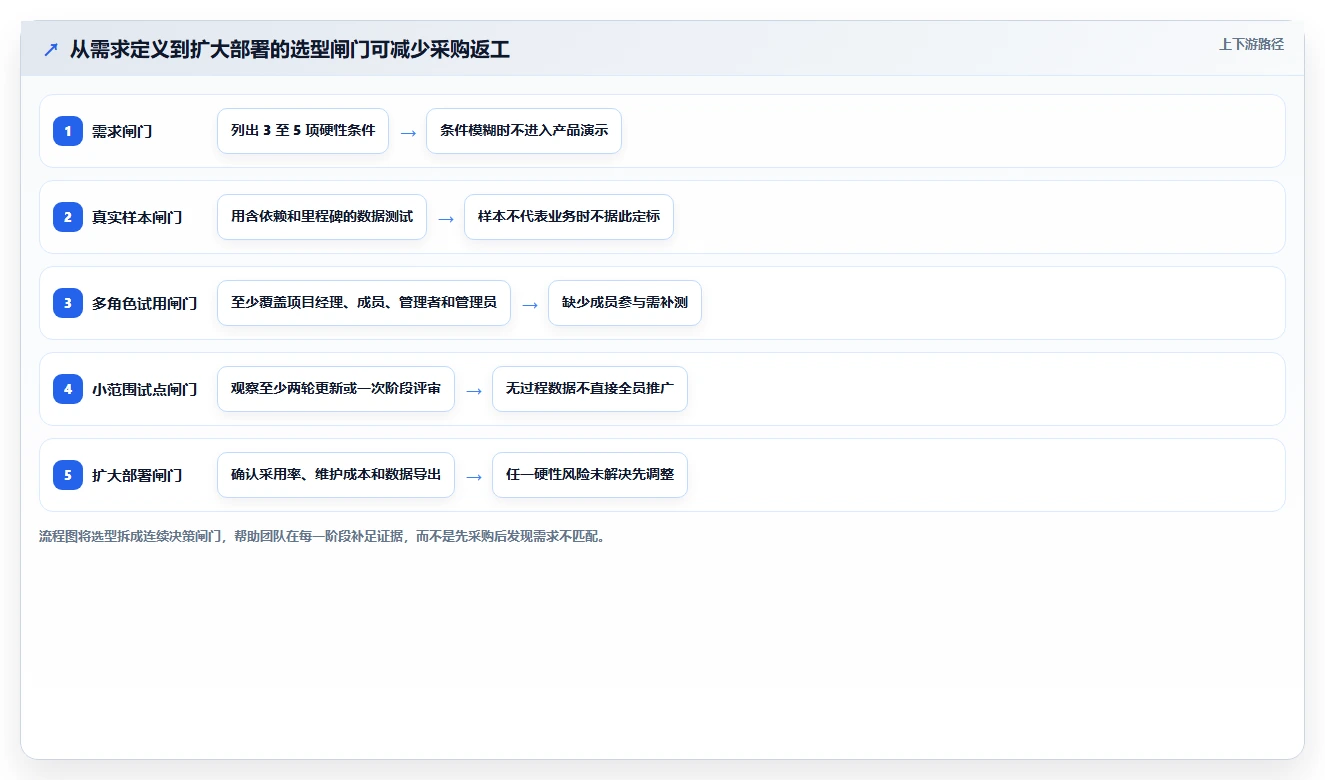Select the box 确认采用率、维护成本和数据导出
Viewport: 1325px width, 780px height.
(x=336, y=475)
